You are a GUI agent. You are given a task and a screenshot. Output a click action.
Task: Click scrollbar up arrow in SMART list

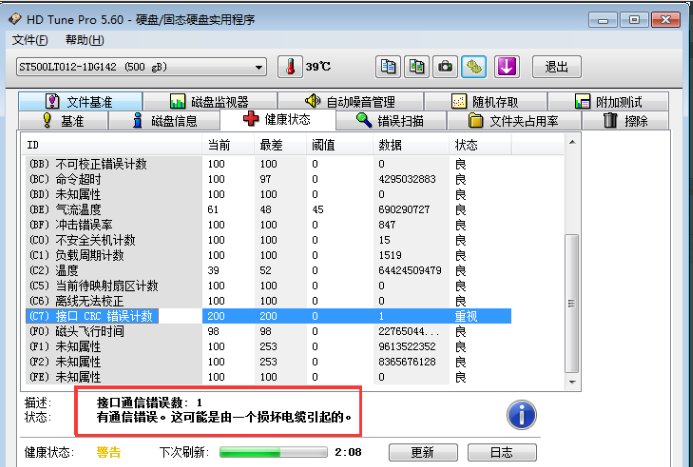pyautogui.click(x=572, y=142)
